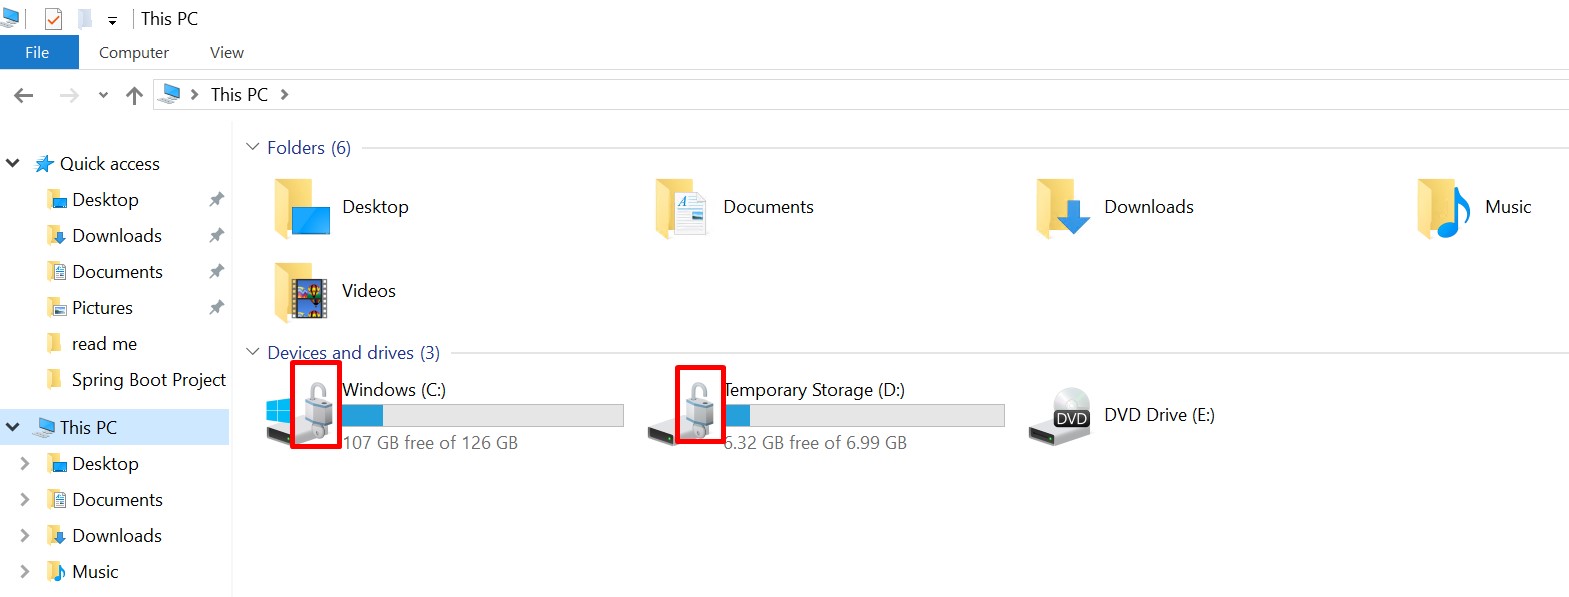
Task: Open the Windows (C:) drive icon
Action: point(302,413)
